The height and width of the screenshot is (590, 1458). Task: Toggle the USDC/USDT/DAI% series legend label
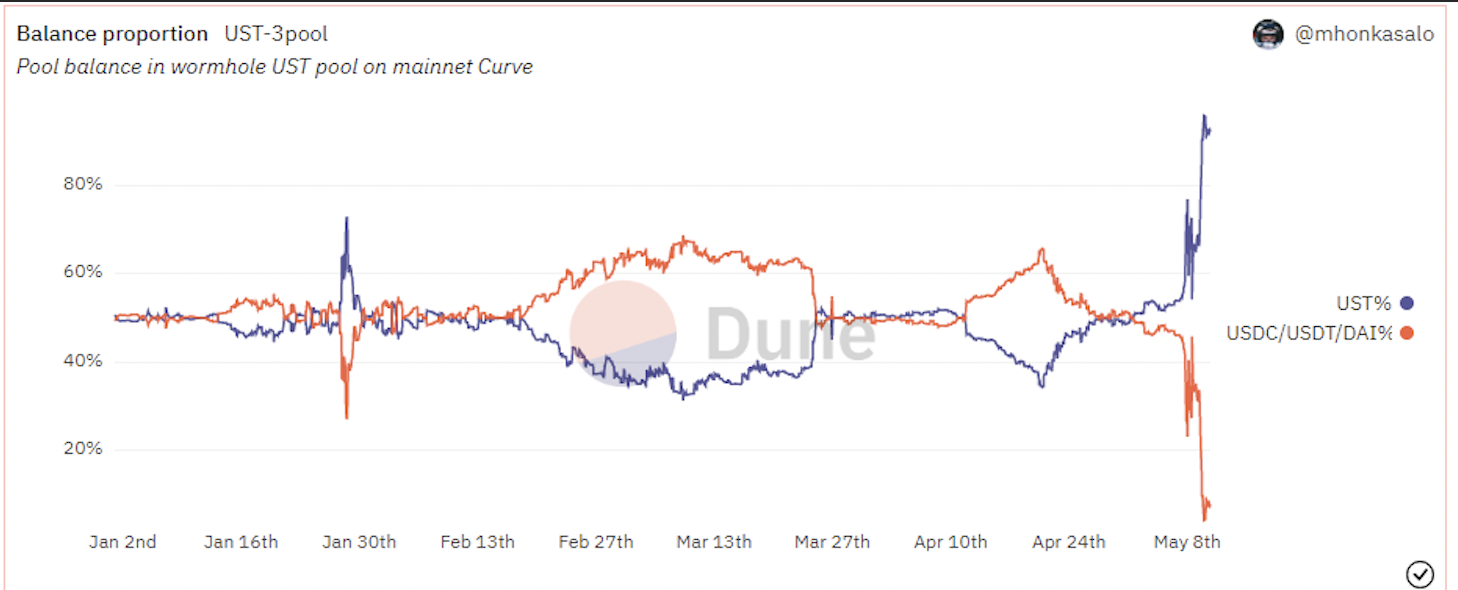pos(1309,333)
